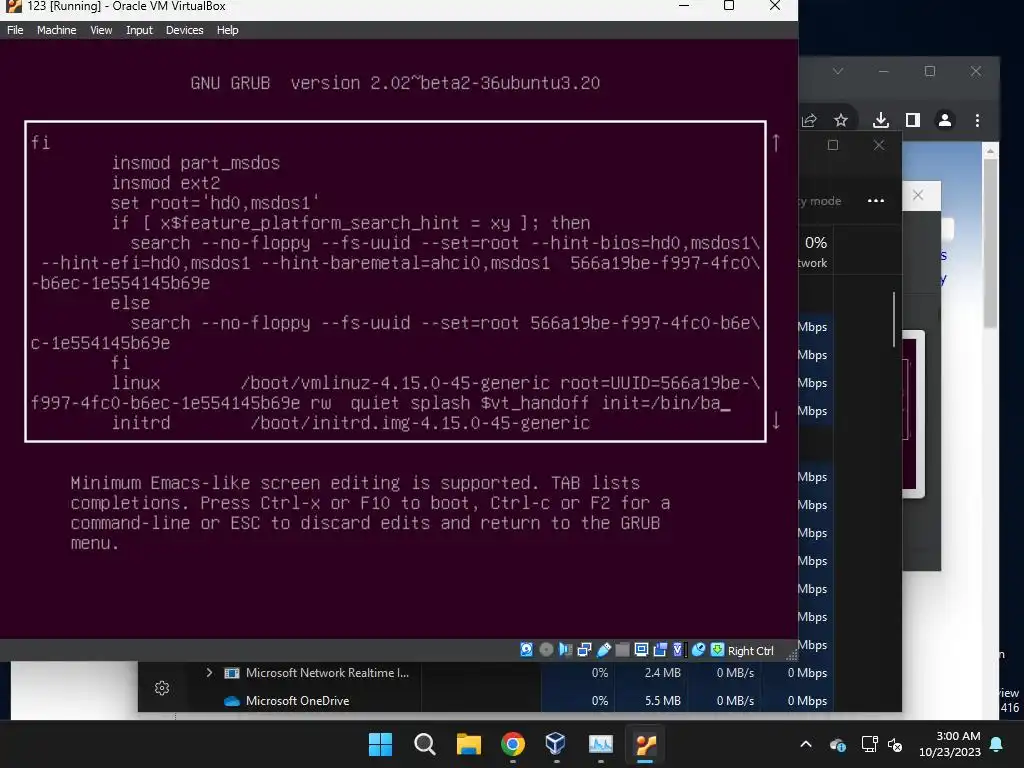Screen dimensions: 1024x768
Task: Switch to Google Chrome in taskbar
Action: 513,744
